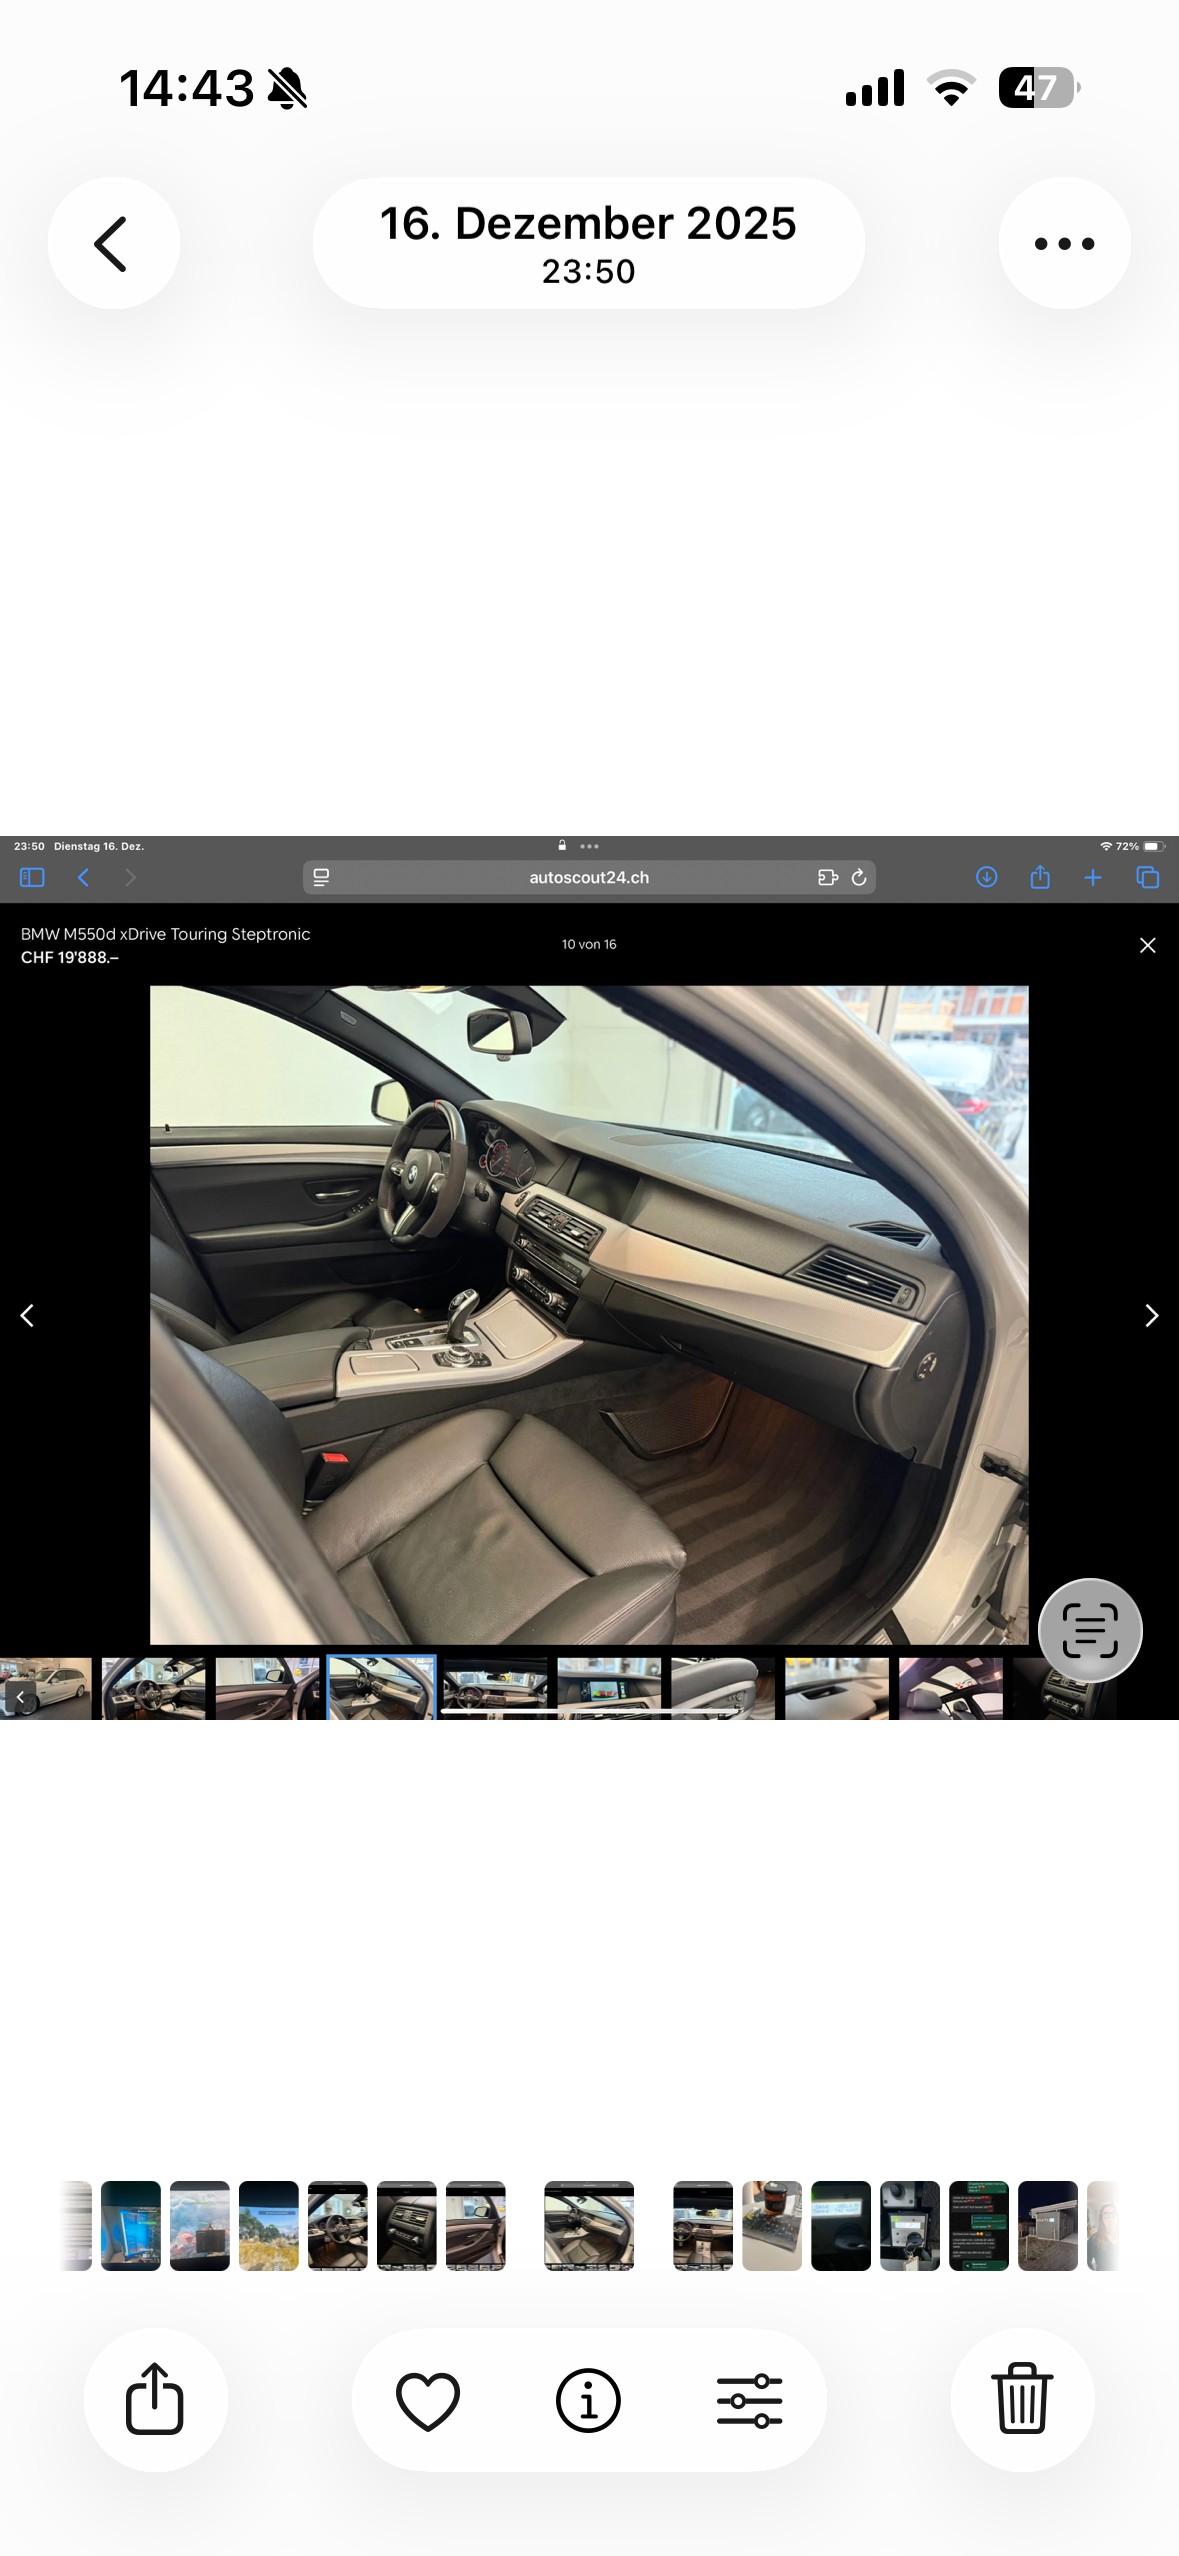The image size is (1179, 2556).
Task: Open the mountain landscape photo in the strip
Action: 269,2226
